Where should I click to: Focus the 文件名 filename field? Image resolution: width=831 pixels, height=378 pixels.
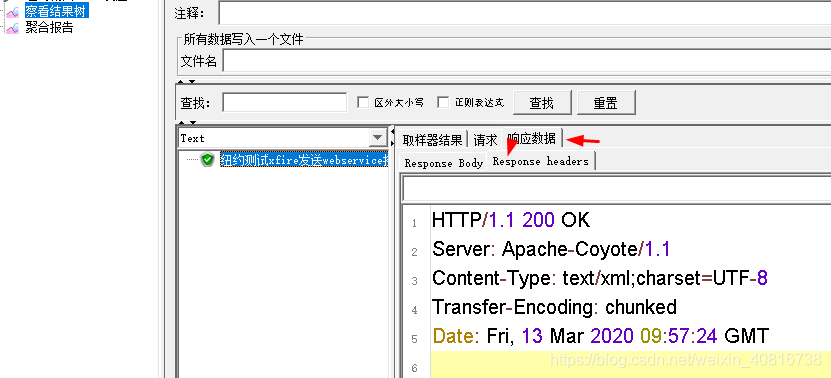pyautogui.click(x=527, y=61)
